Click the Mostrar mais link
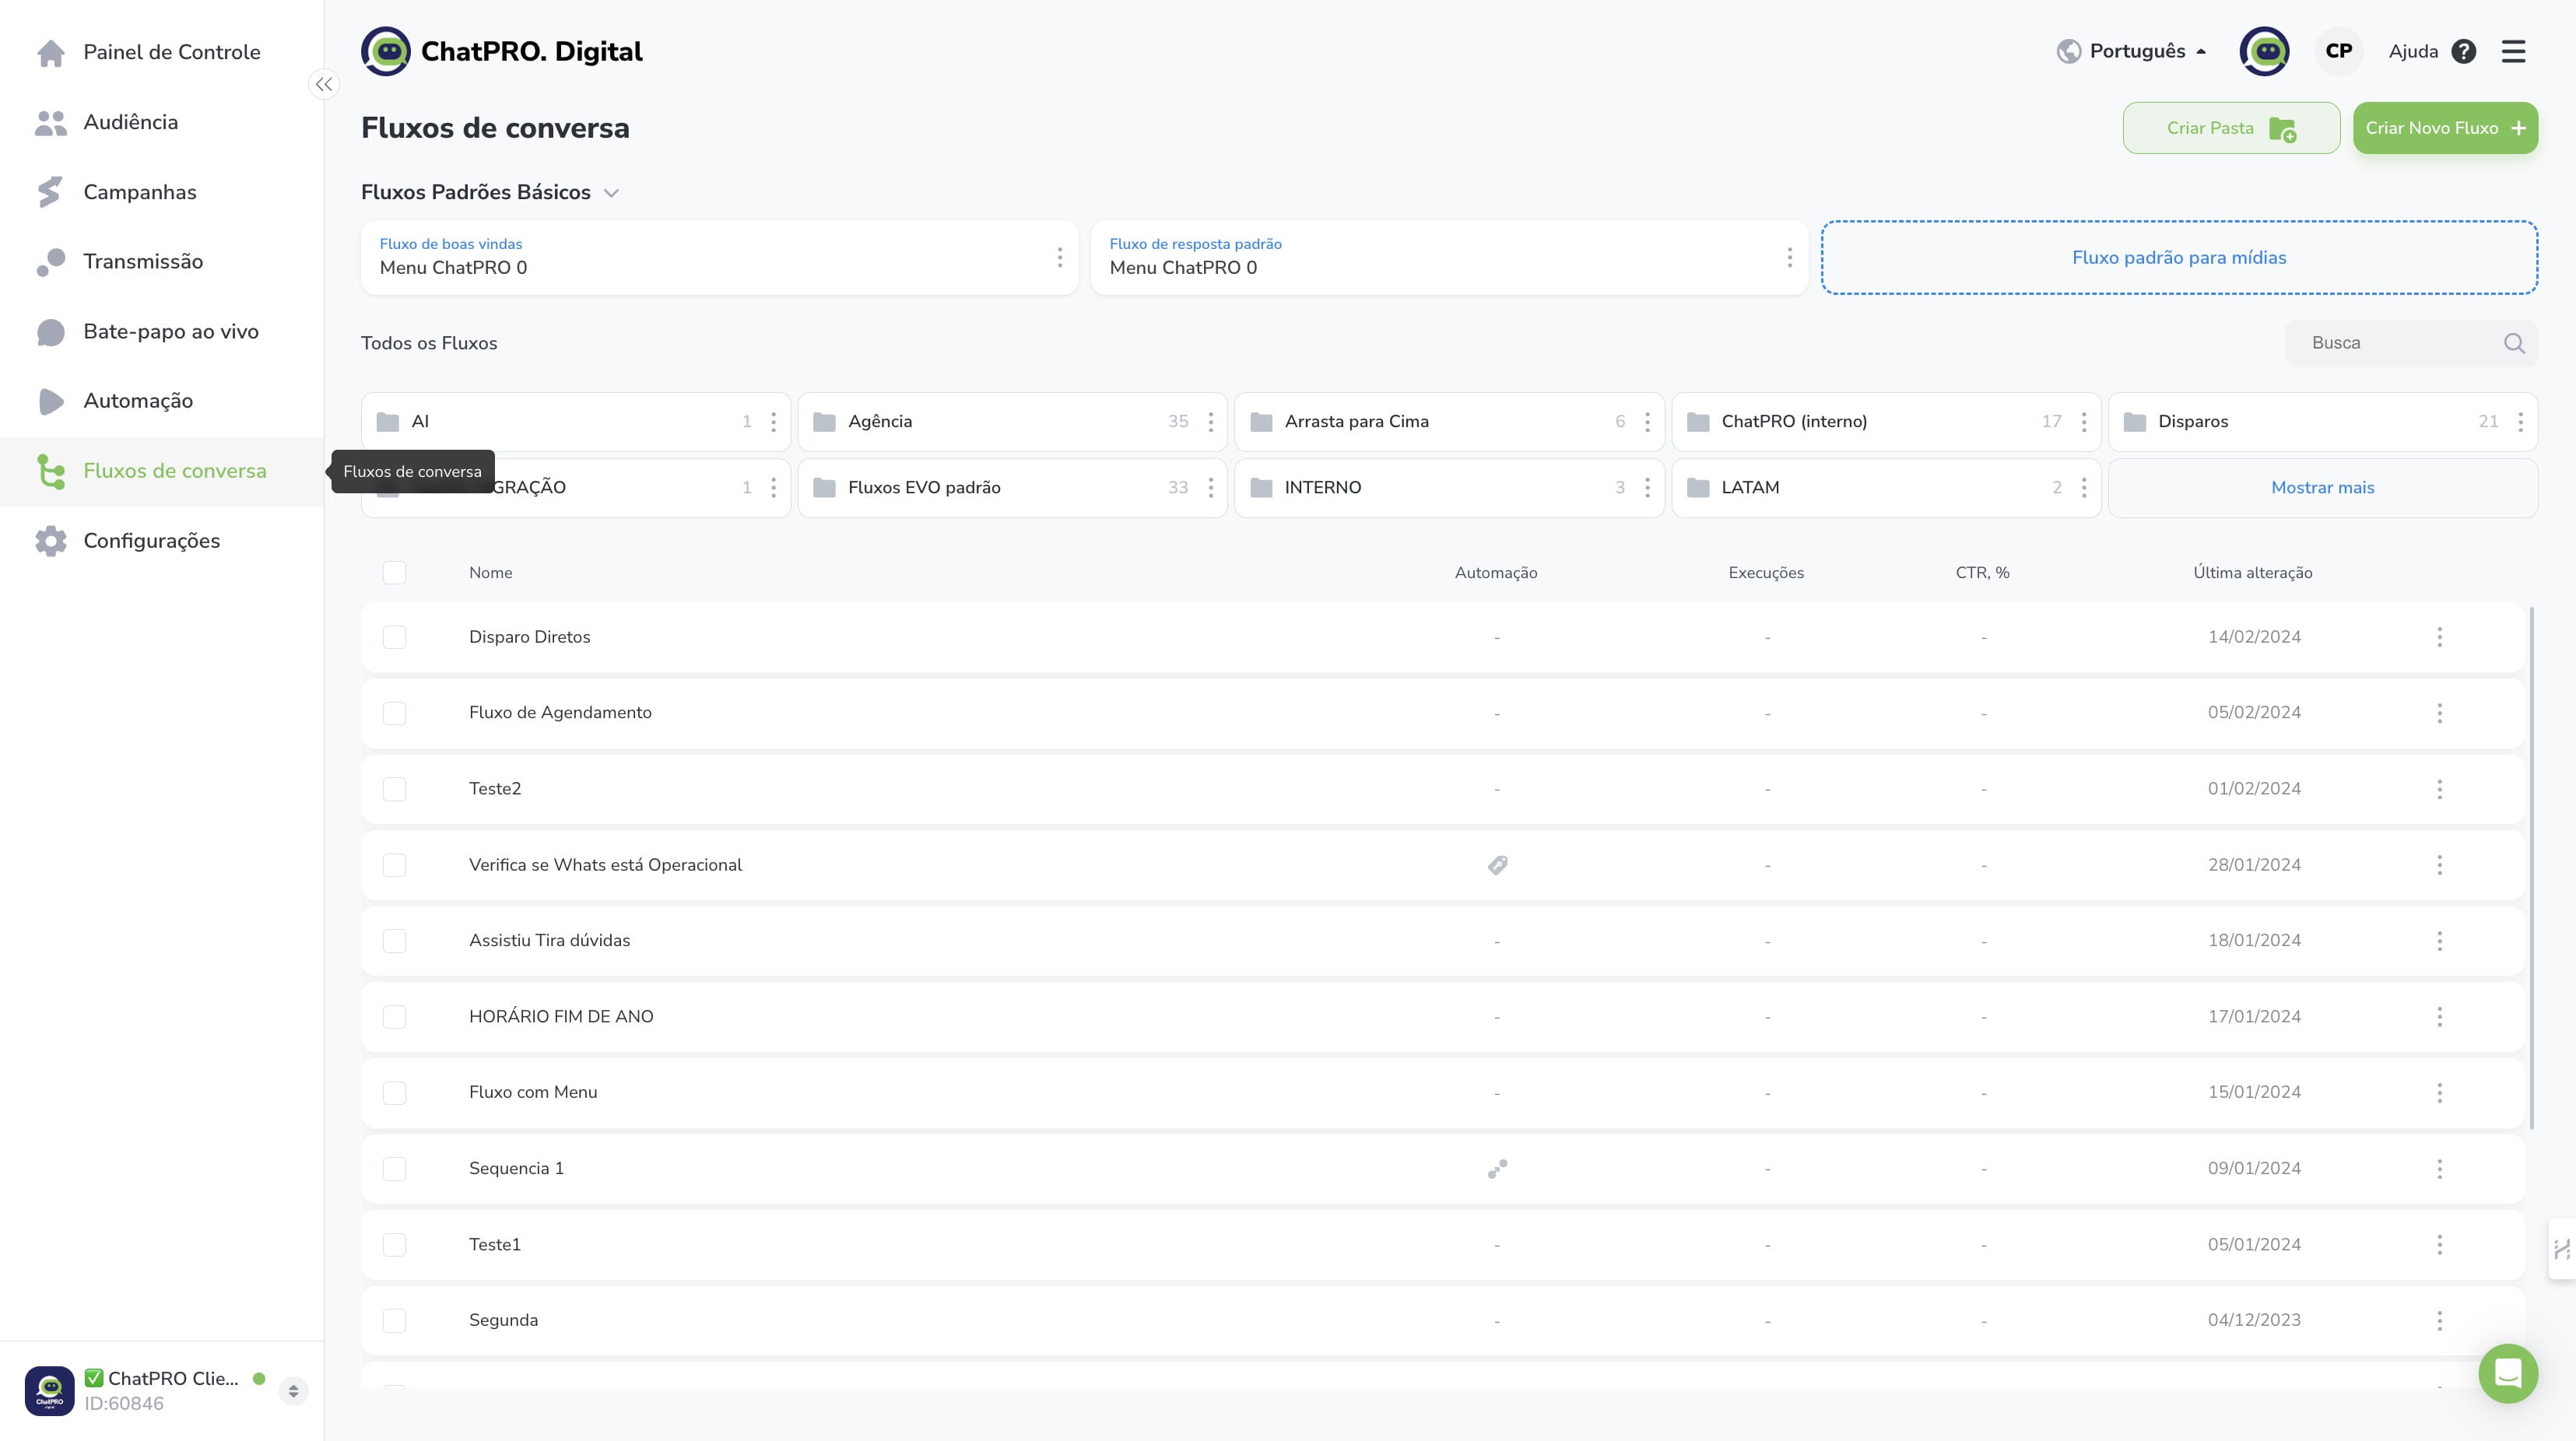The width and height of the screenshot is (2576, 1441). click(2322, 488)
